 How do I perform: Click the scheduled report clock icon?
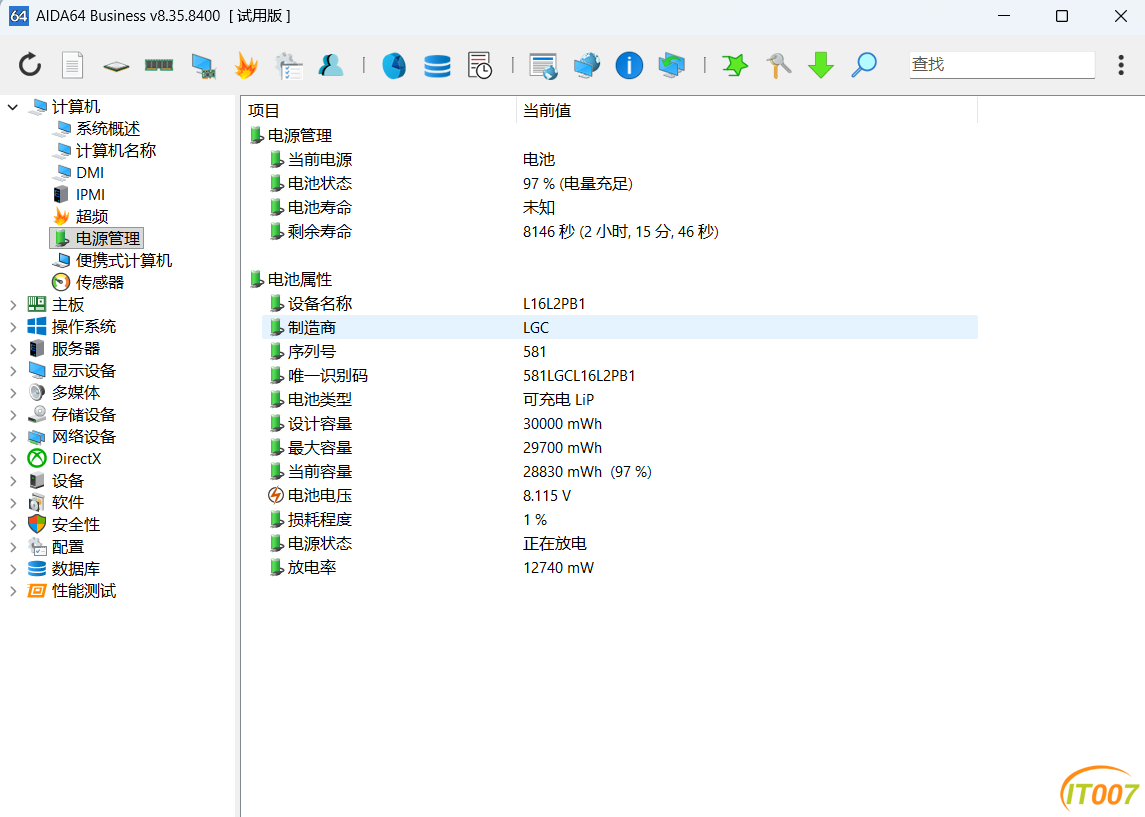click(x=480, y=65)
